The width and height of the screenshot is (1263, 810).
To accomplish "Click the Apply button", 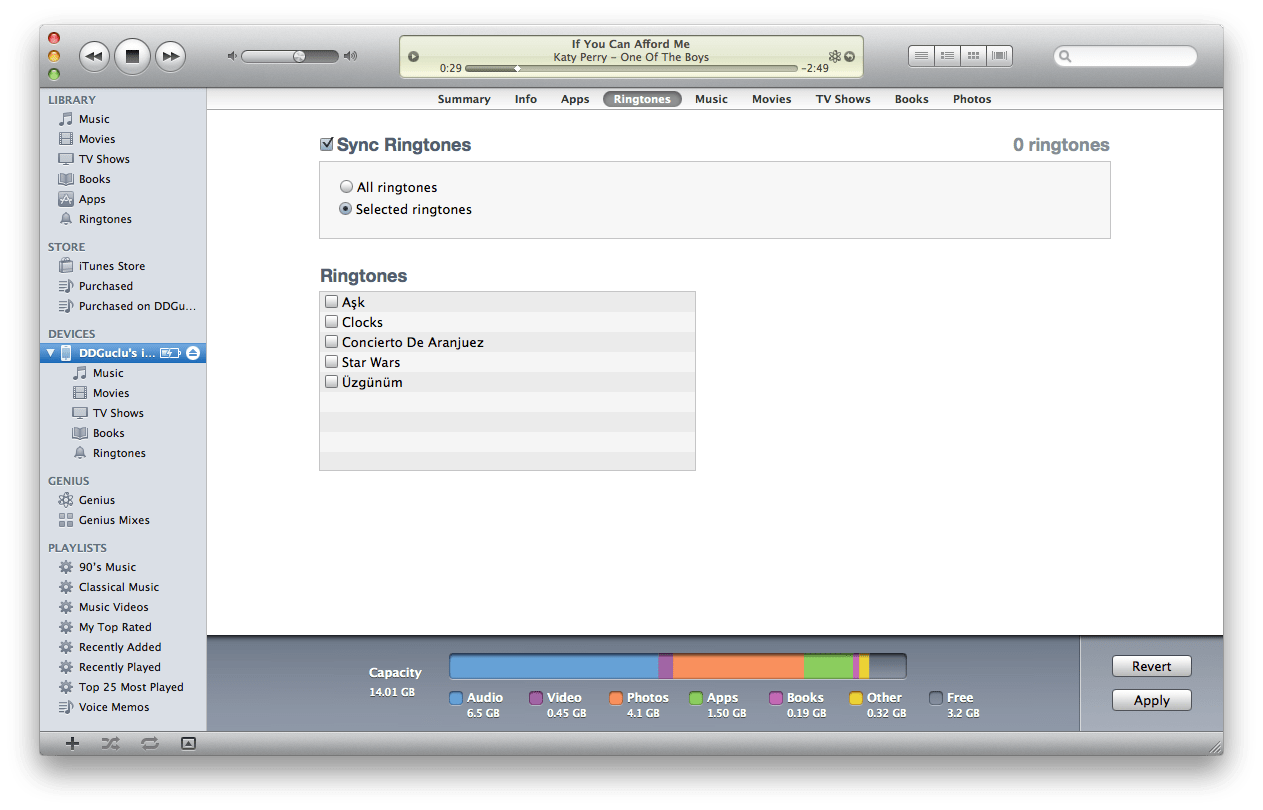I will pos(1152,700).
